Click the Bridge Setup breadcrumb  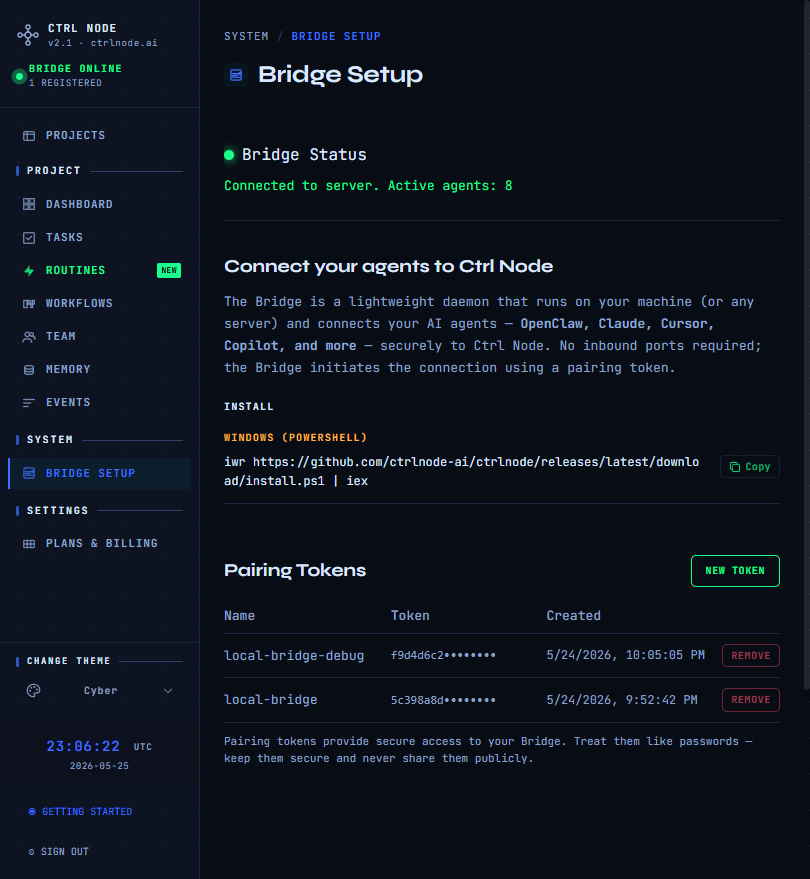point(336,36)
